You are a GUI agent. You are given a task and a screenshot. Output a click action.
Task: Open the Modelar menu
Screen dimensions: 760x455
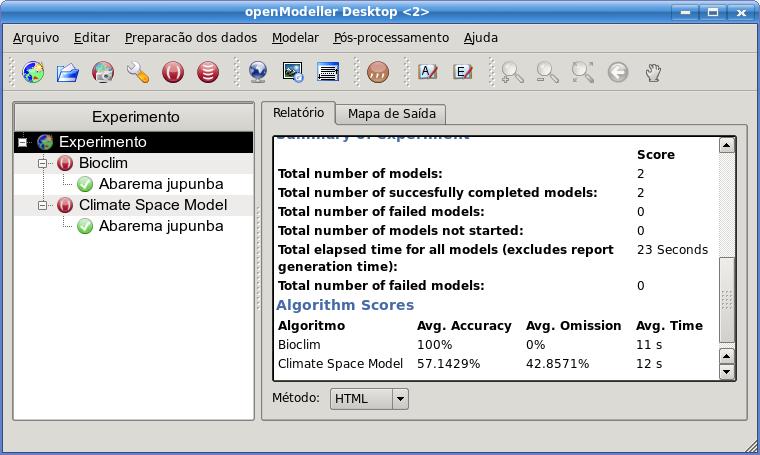[x=295, y=38]
